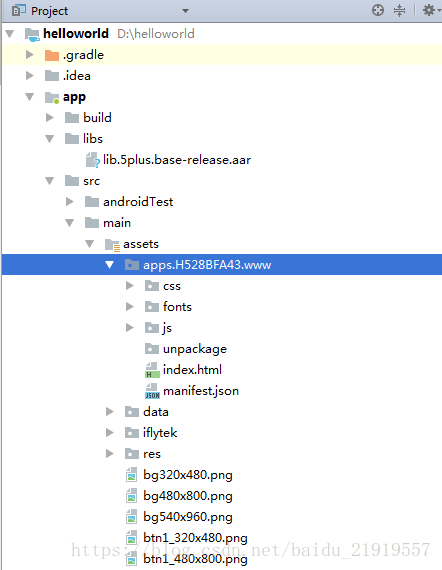Click the fonts folder icon
The height and width of the screenshot is (570, 442).
click(152, 307)
